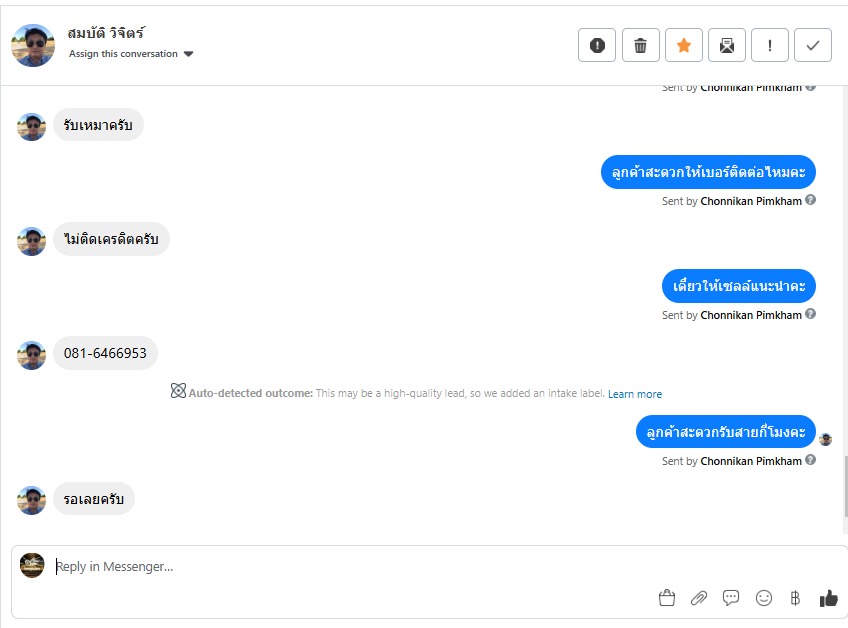Click the สมบัติ วิจิตร์ contact name
Screen dimensions: 848x628
tap(107, 33)
